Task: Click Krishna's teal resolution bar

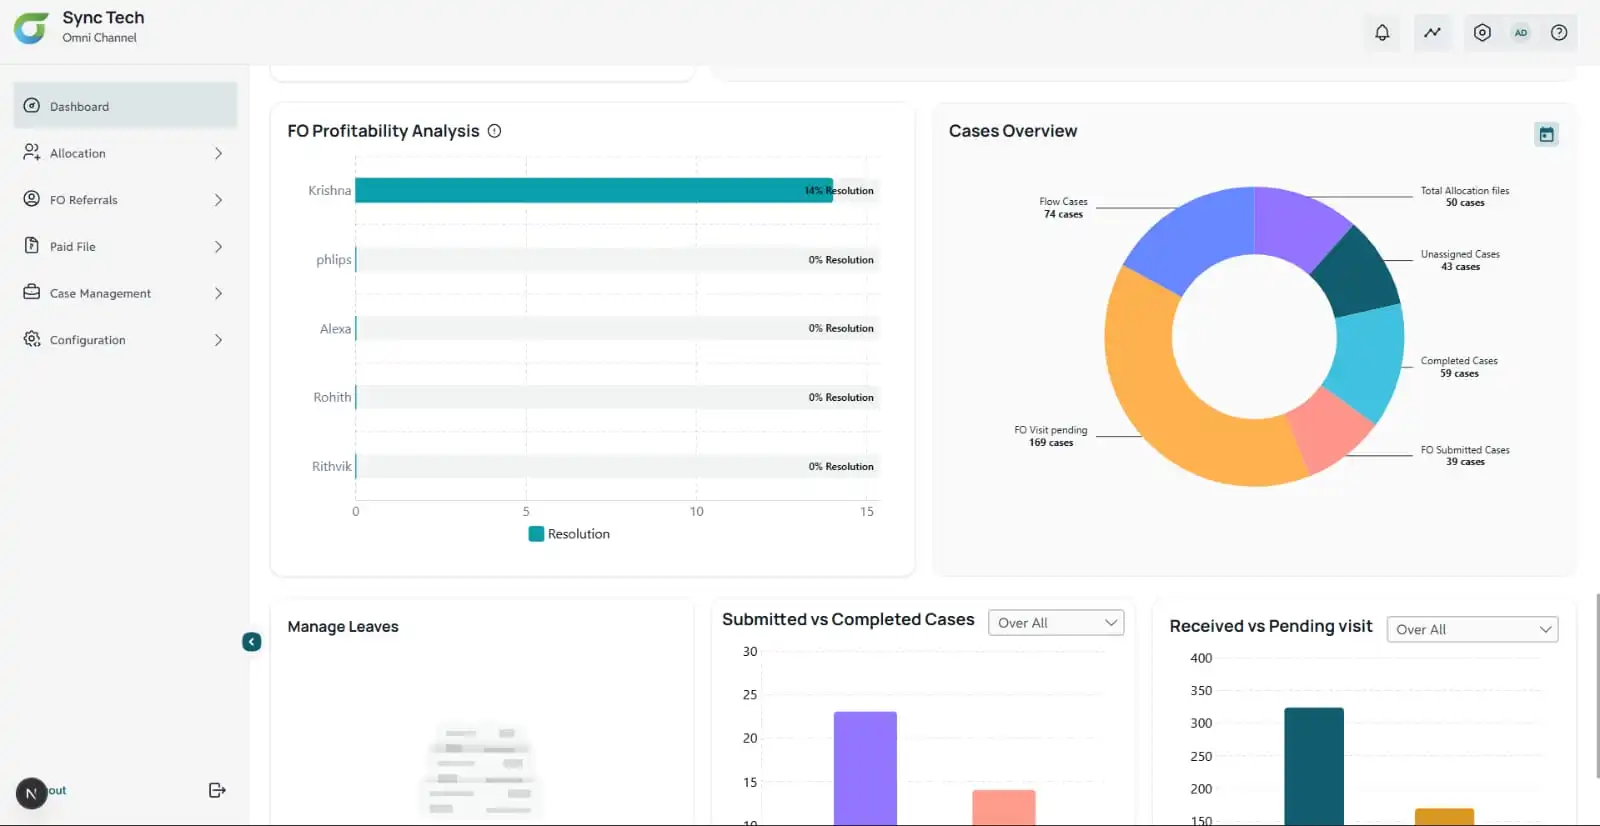Action: click(x=593, y=190)
